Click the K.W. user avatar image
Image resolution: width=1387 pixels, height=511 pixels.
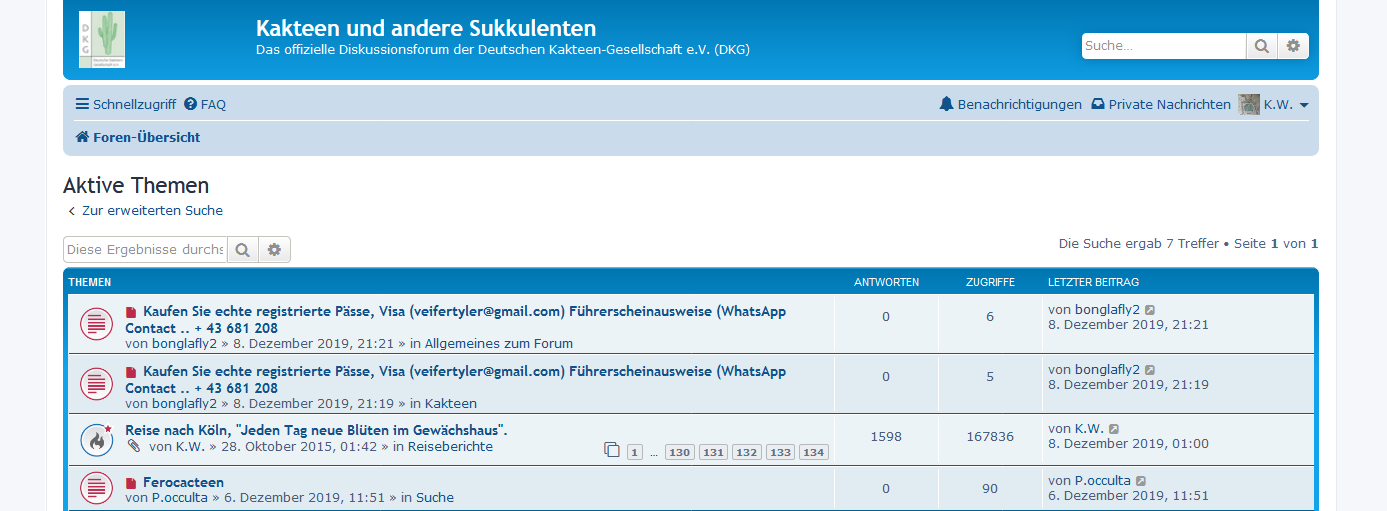coord(1249,104)
